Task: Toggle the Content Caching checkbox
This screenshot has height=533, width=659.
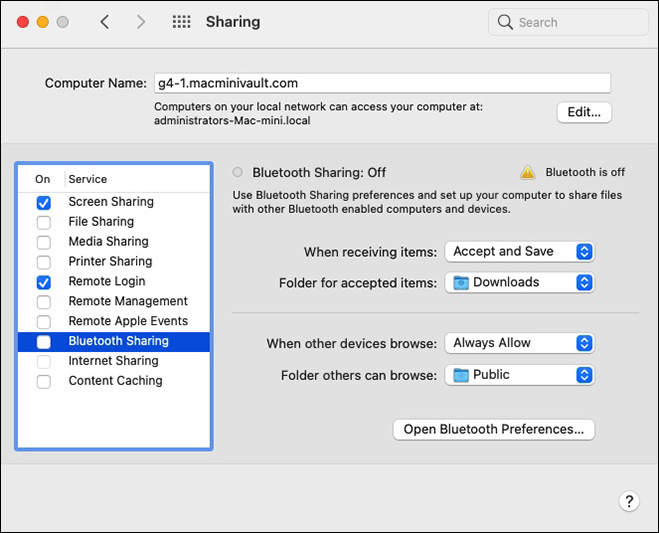Action: 44,381
